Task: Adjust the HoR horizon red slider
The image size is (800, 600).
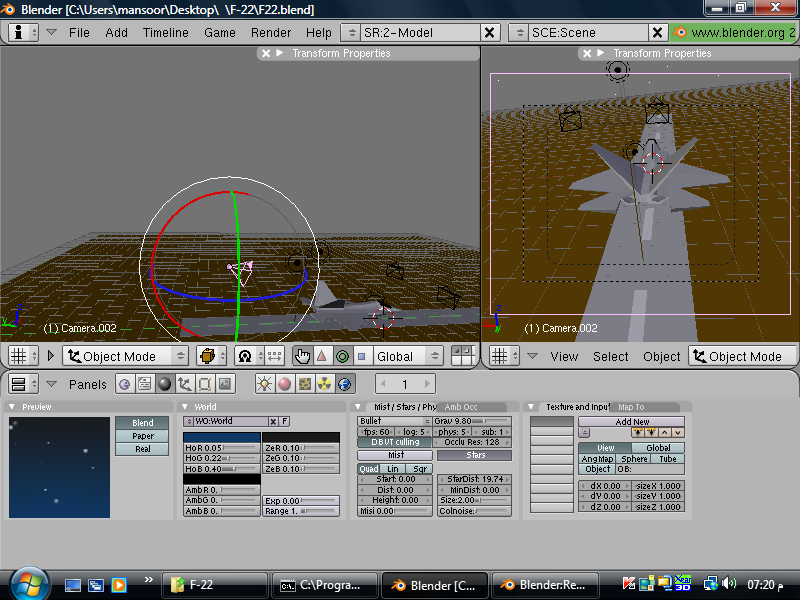Action: [x=222, y=448]
